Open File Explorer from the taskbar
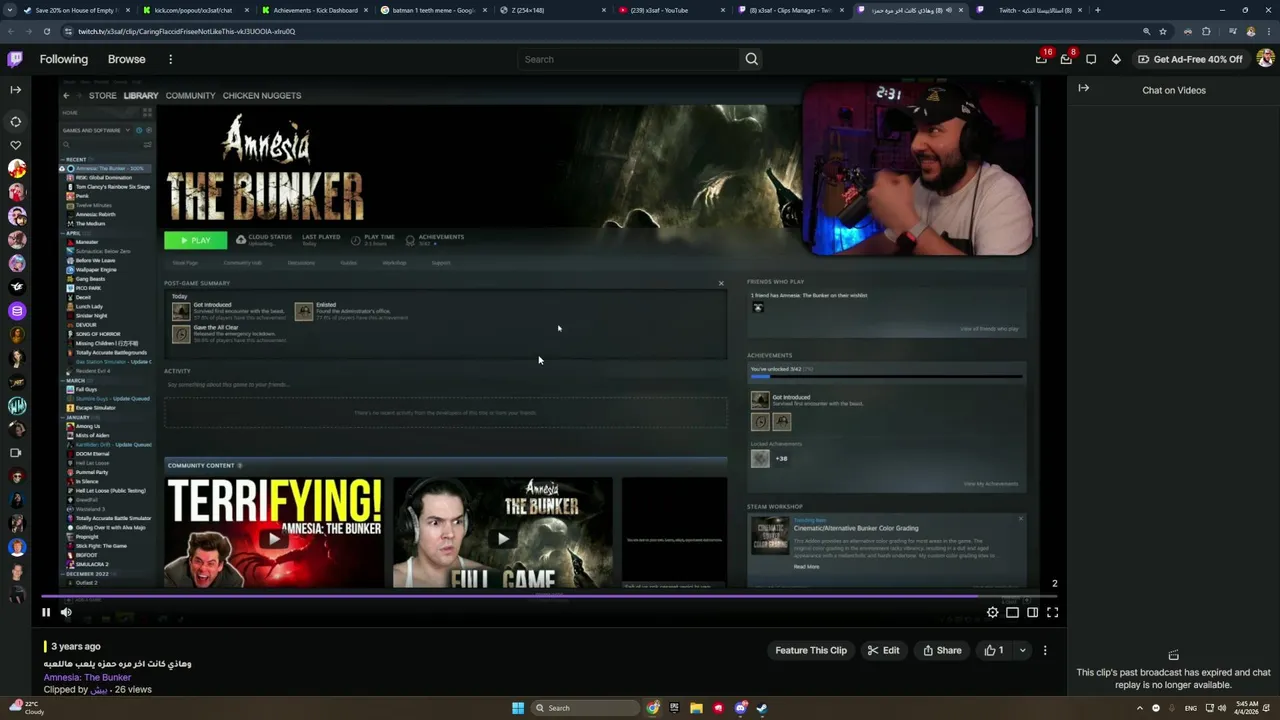The image size is (1280, 720). click(x=696, y=708)
